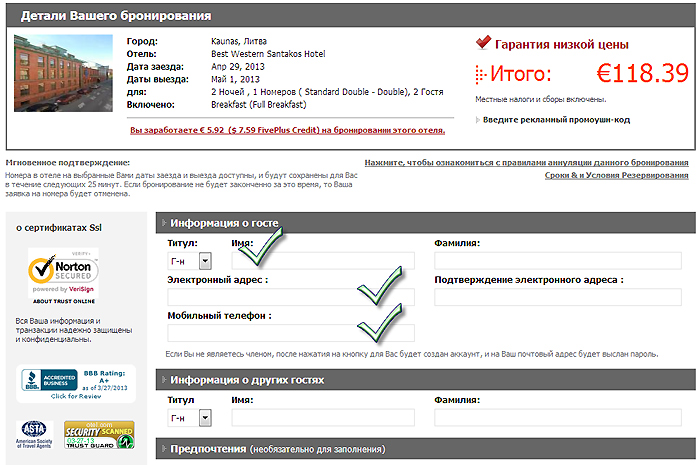Open the other guests title dropdown

coord(205,417)
